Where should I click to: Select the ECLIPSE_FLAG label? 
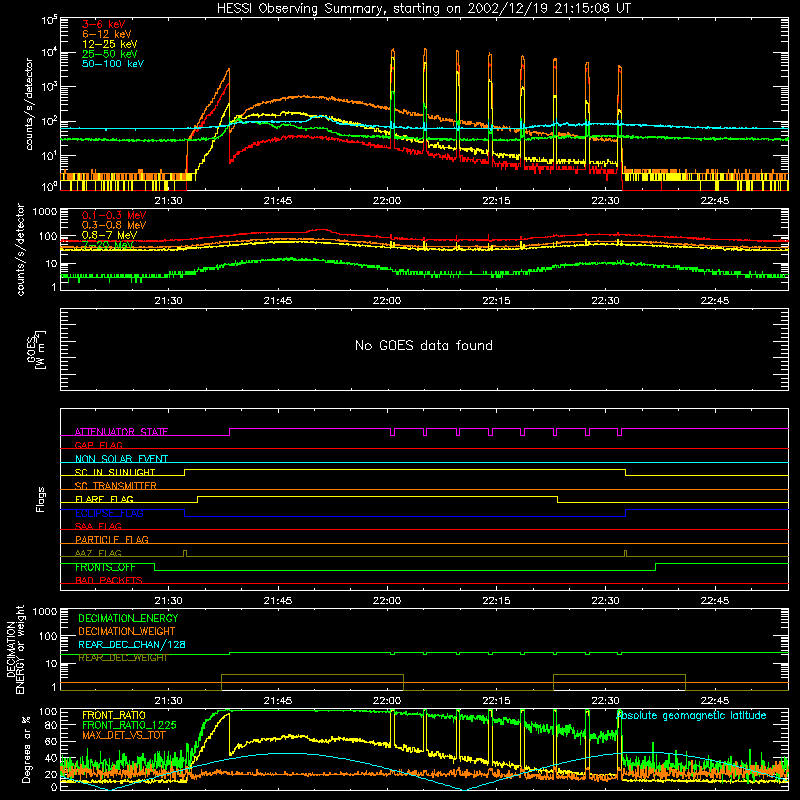(x=109, y=513)
